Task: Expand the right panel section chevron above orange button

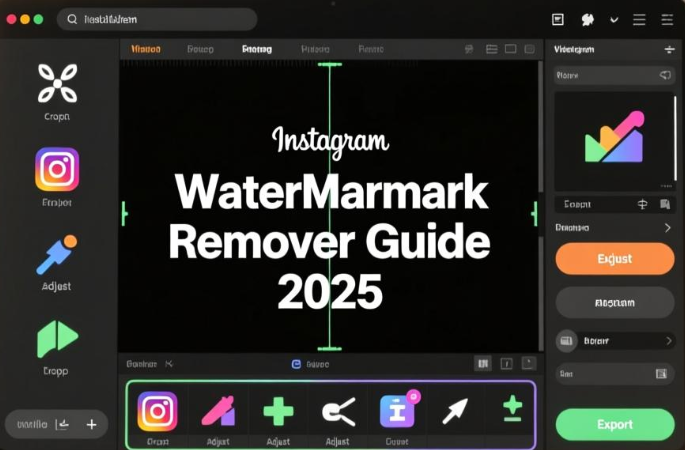Action: (x=668, y=228)
